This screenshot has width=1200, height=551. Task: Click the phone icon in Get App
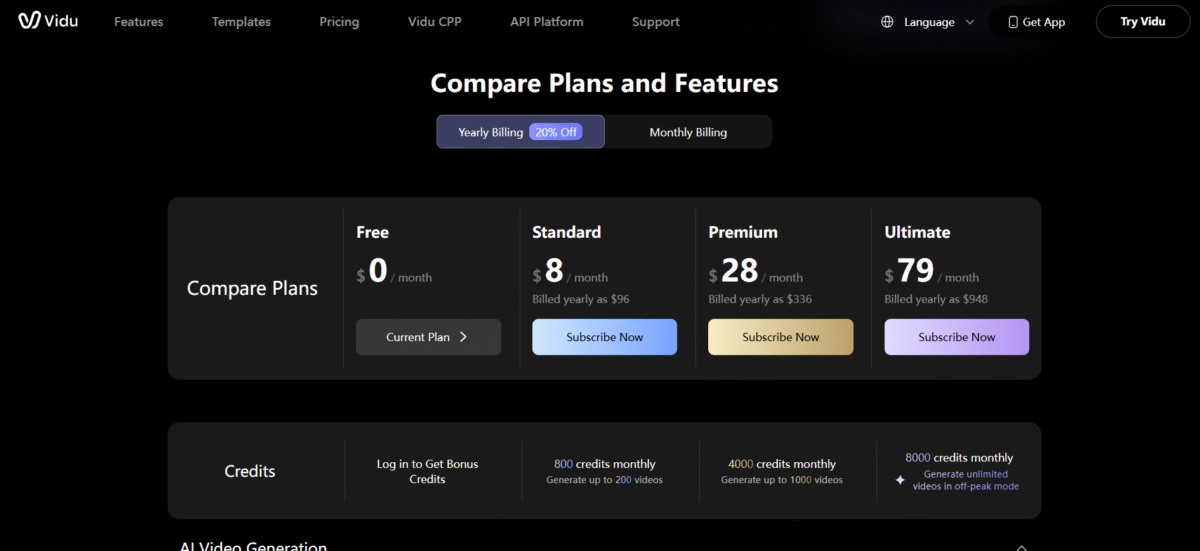tap(1013, 22)
